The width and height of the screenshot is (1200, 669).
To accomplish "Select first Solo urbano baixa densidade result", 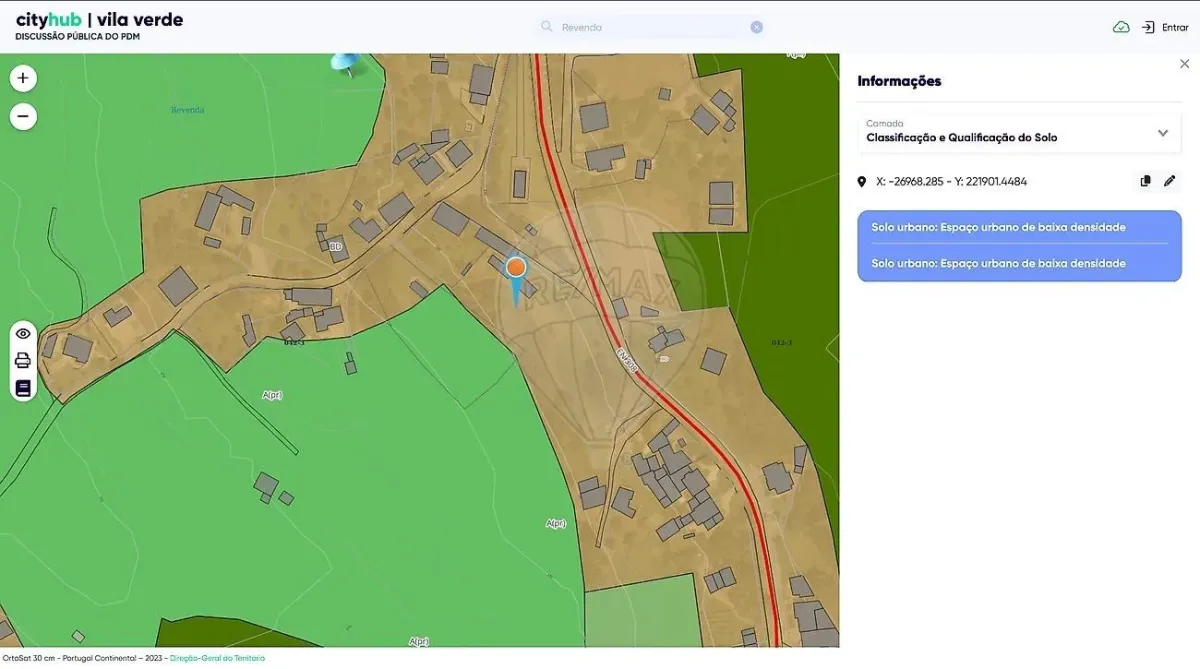I will [x=998, y=227].
